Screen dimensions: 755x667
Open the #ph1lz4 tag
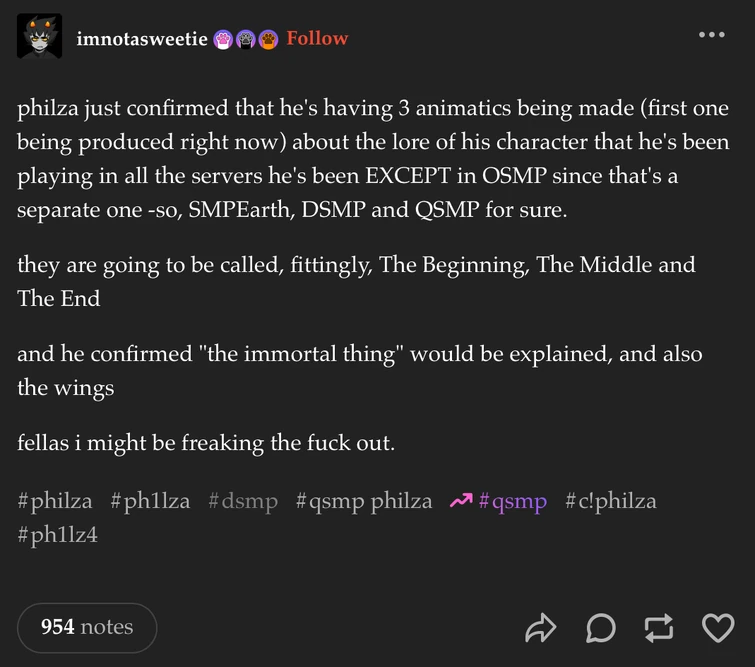[x=57, y=534]
